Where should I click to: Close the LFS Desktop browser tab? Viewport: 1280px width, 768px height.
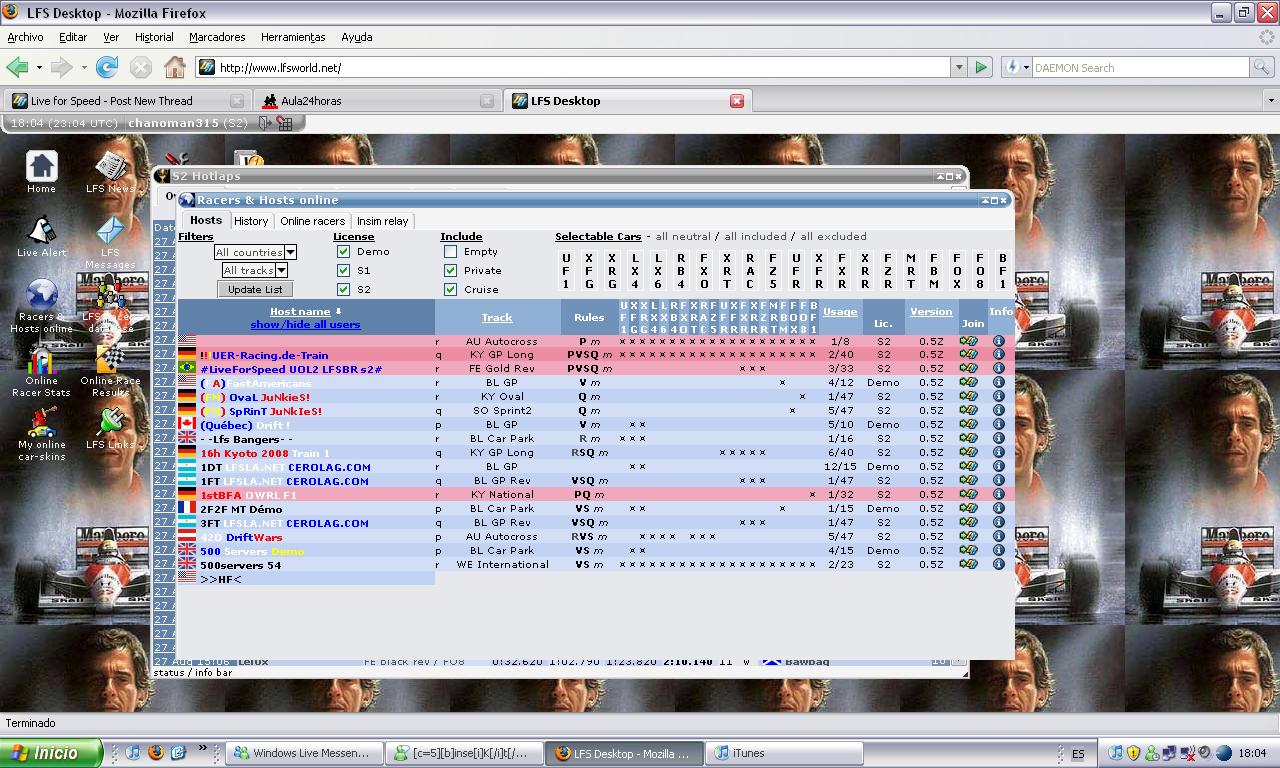(737, 100)
